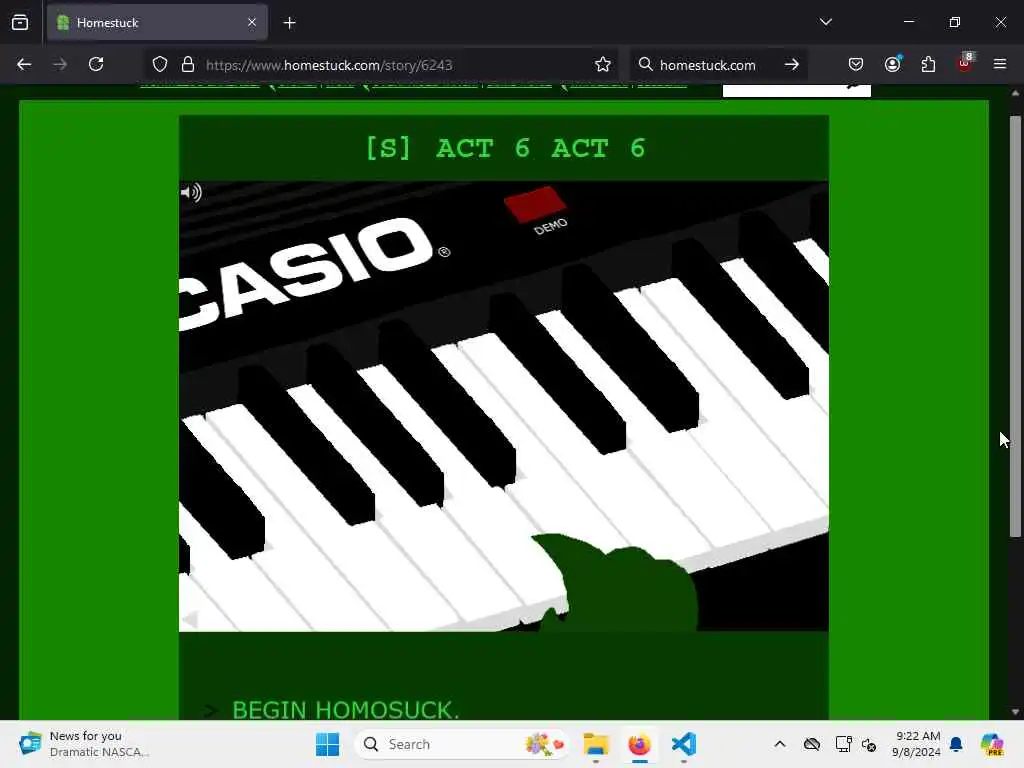Open Firefox View recent browsing icon
The image size is (1024, 768).
click(20, 22)
